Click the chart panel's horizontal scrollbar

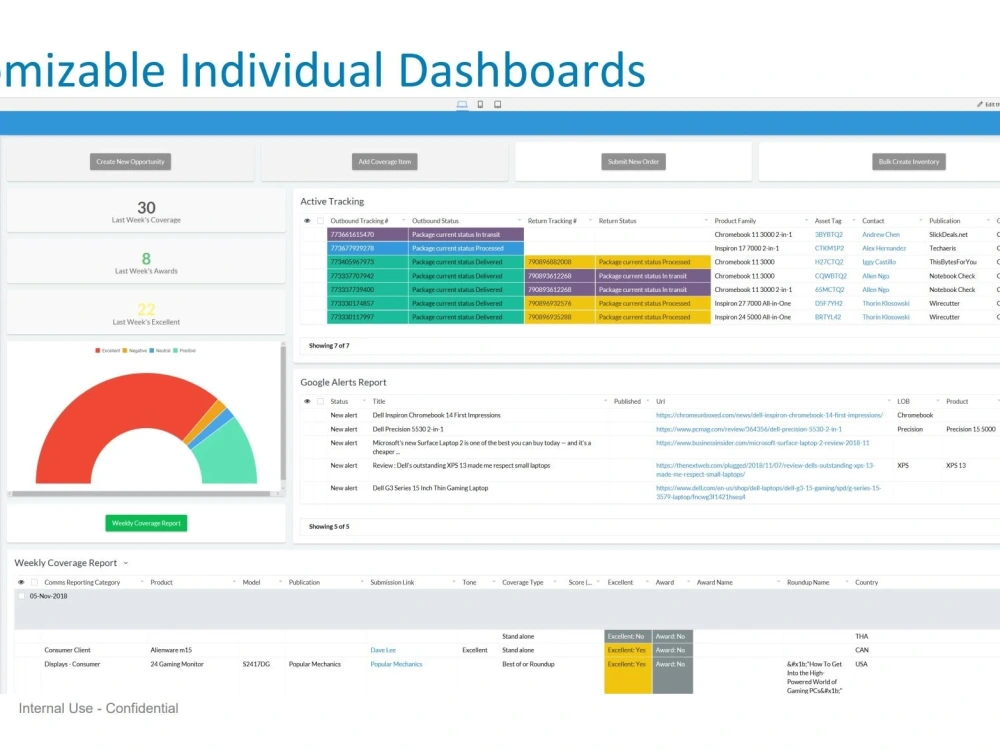click(141, 494)
